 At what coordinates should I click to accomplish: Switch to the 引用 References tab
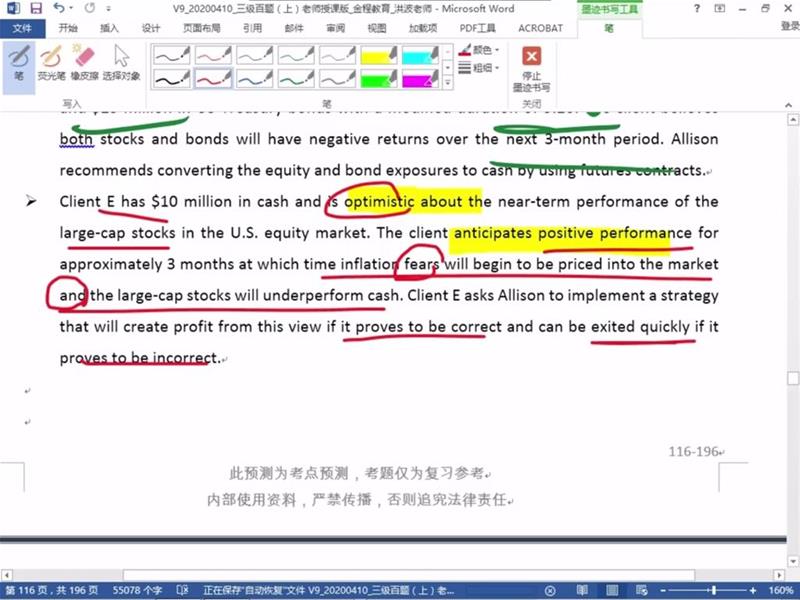click(253, 29)
